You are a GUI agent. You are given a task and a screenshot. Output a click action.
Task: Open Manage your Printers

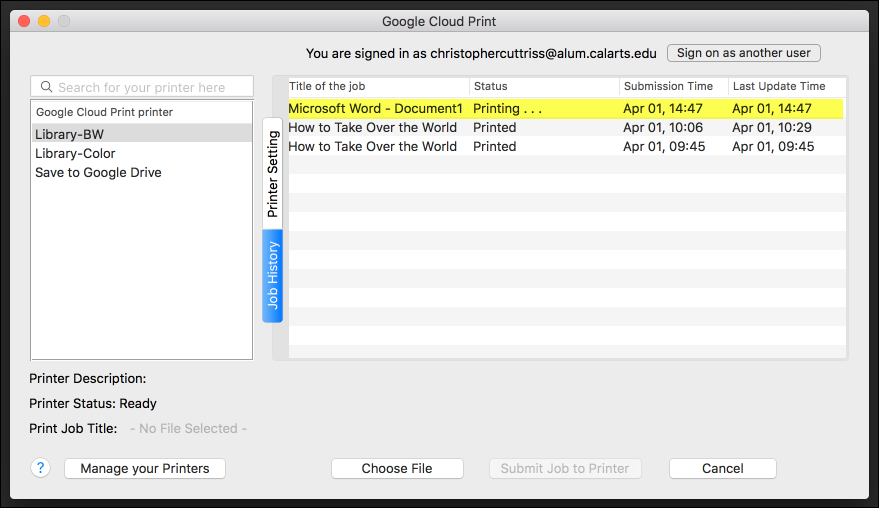pos(145,468)
